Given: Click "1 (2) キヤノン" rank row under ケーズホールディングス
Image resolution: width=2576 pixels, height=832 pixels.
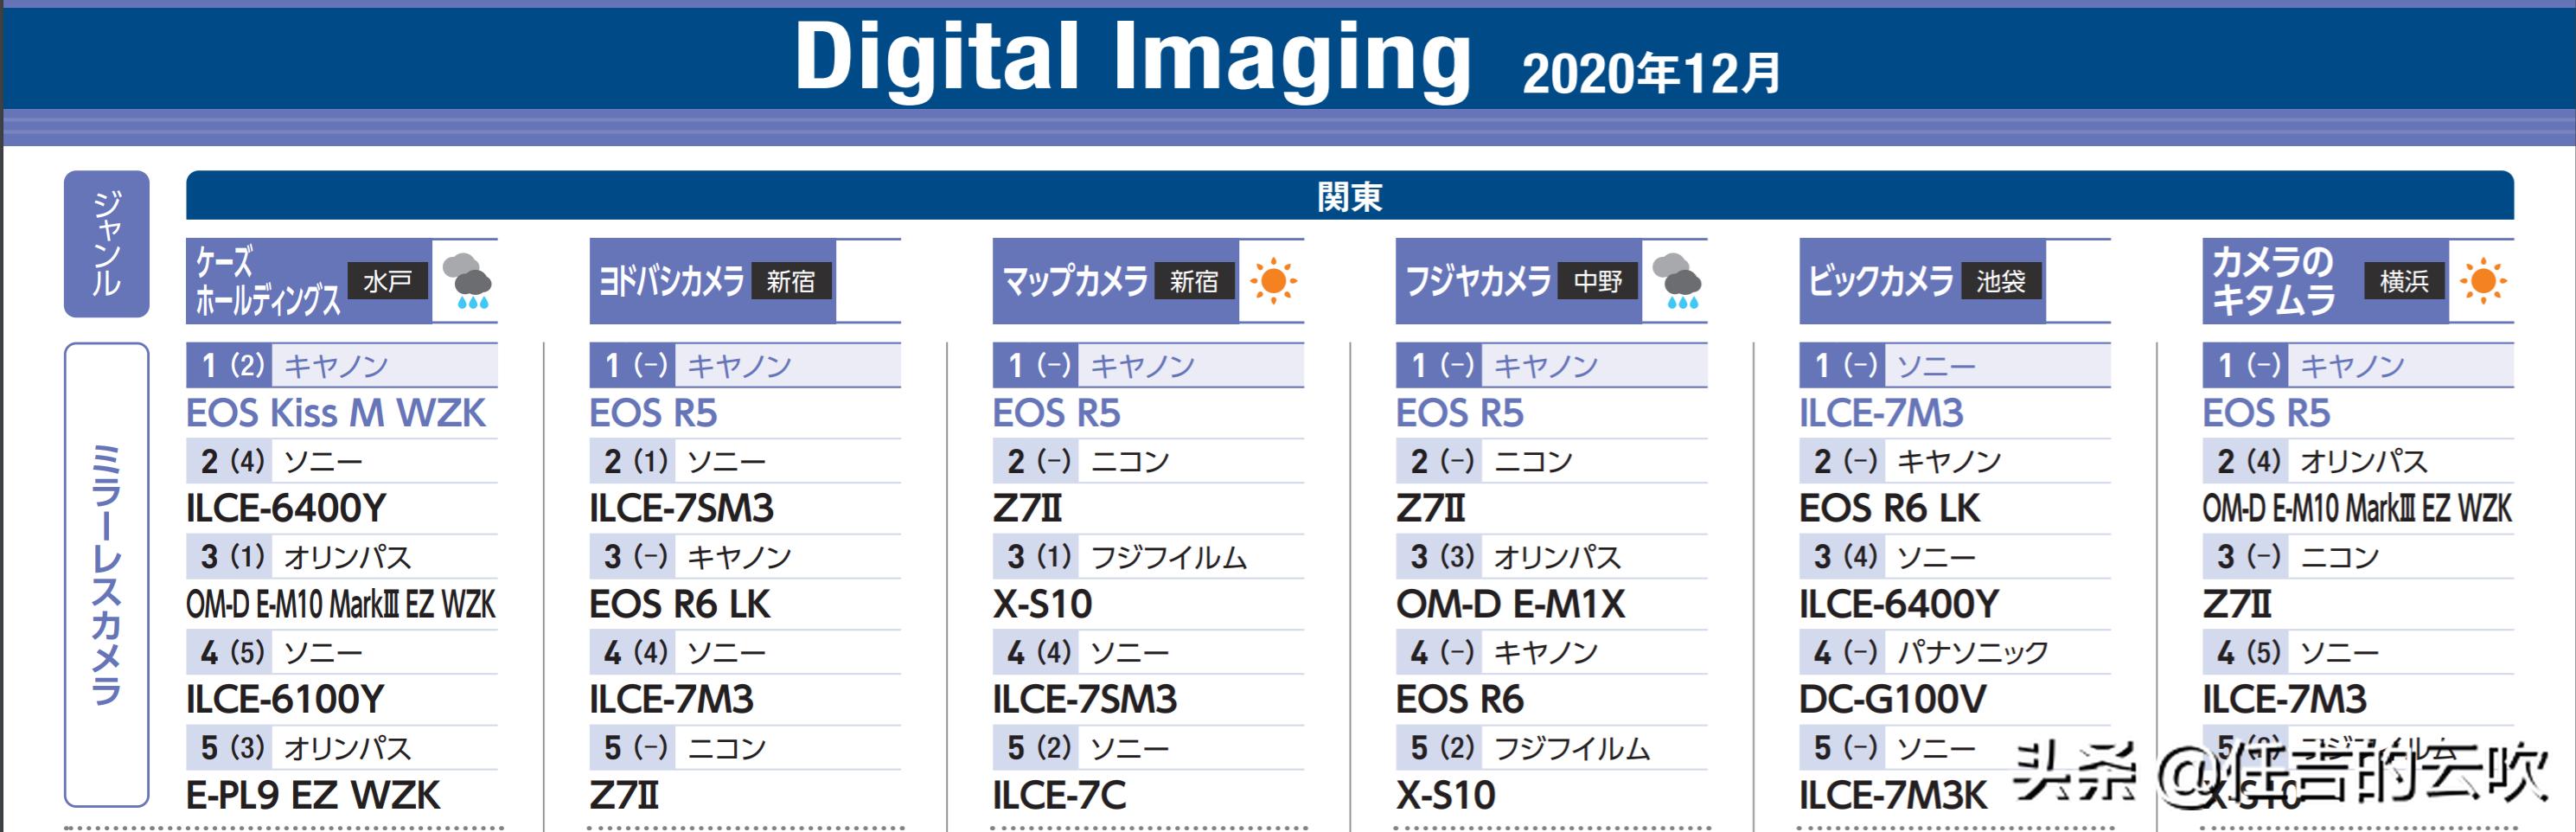Looking at the screenshot, I should (x=342, y=365).
